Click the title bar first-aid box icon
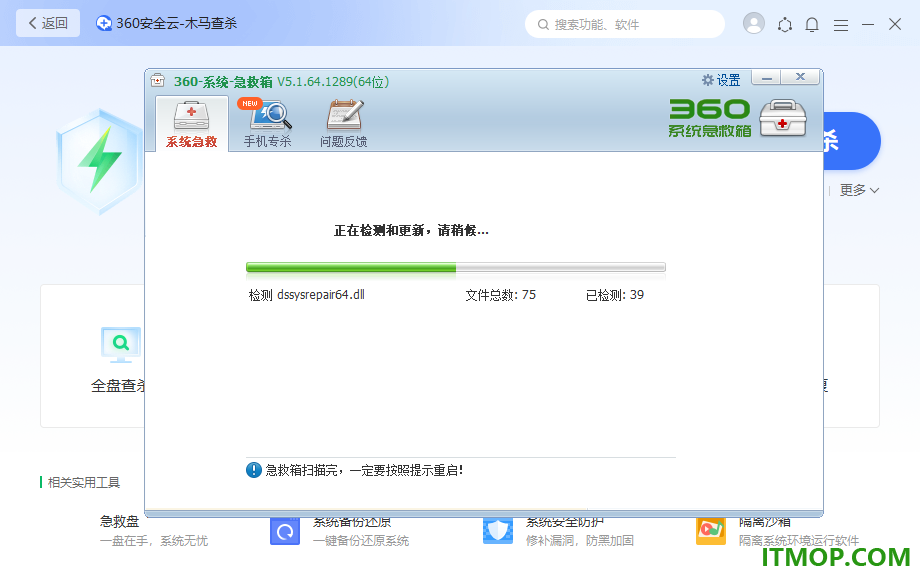The image size is (920, 580). click(x=157, y=80)
